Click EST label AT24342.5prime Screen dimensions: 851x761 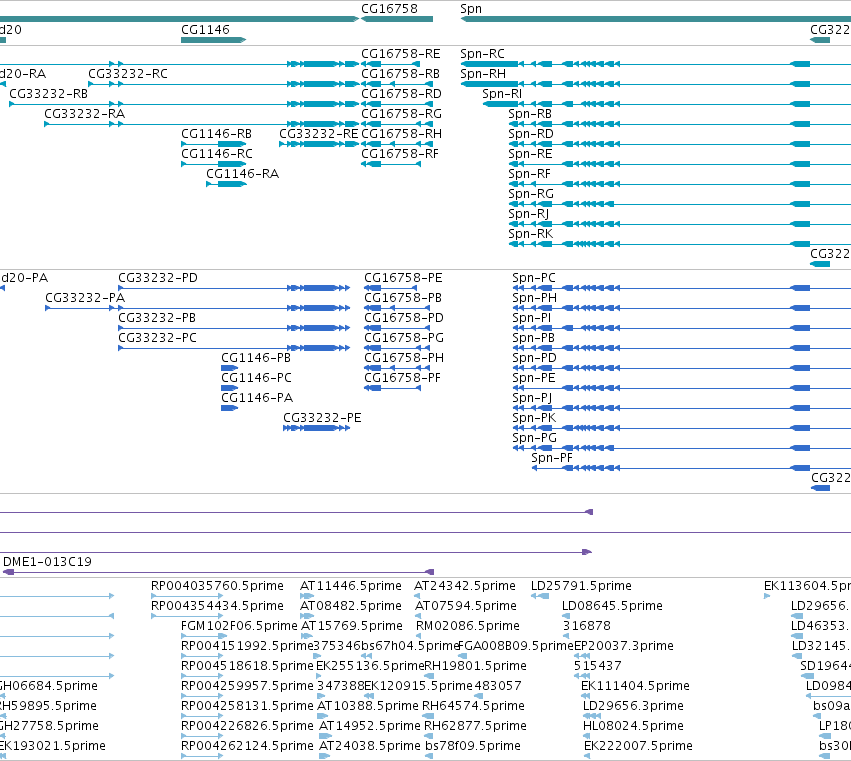(465, 586)
